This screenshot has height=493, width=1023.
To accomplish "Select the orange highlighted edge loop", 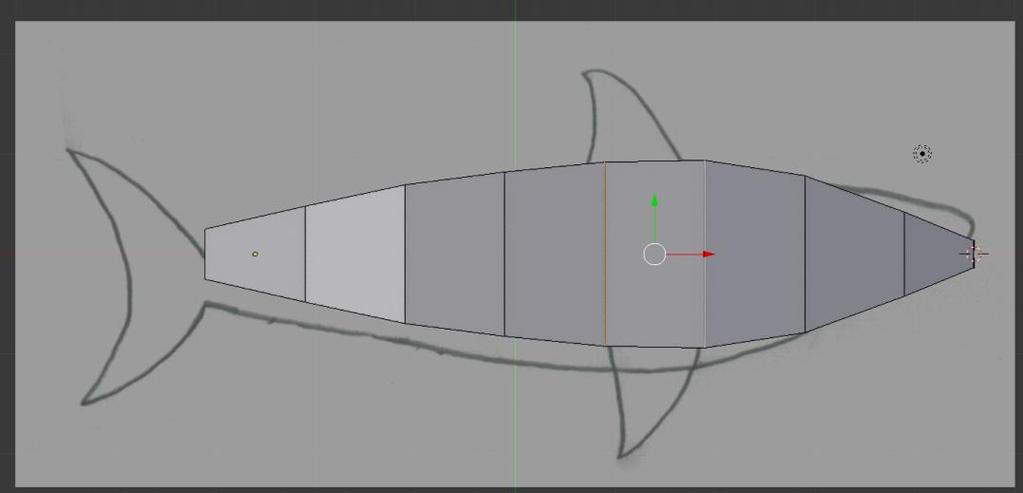I will [605, 254].
